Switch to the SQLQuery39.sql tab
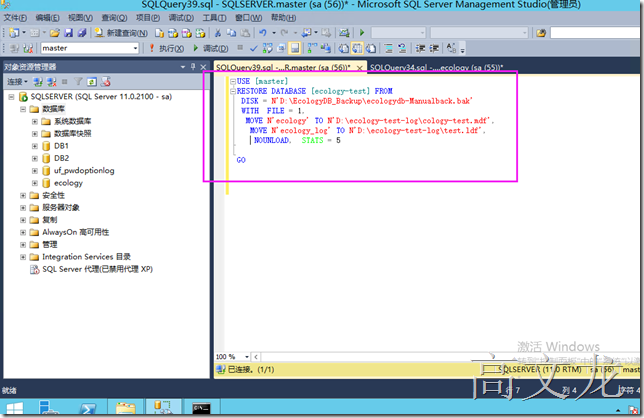Image resolution: width=644 pixels, height=418 pixels. 283,67
